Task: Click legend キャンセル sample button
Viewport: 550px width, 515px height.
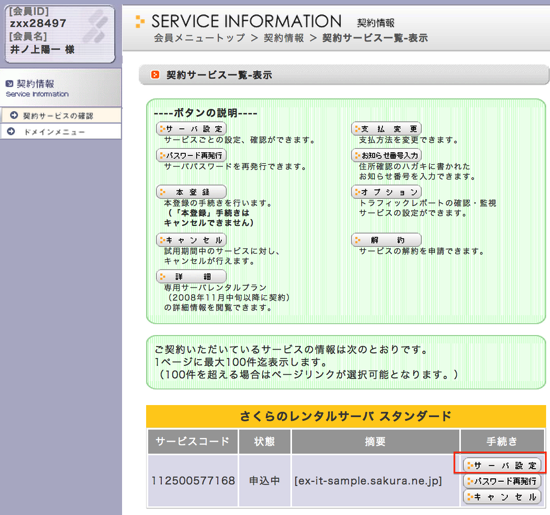Action: (191, 240)
